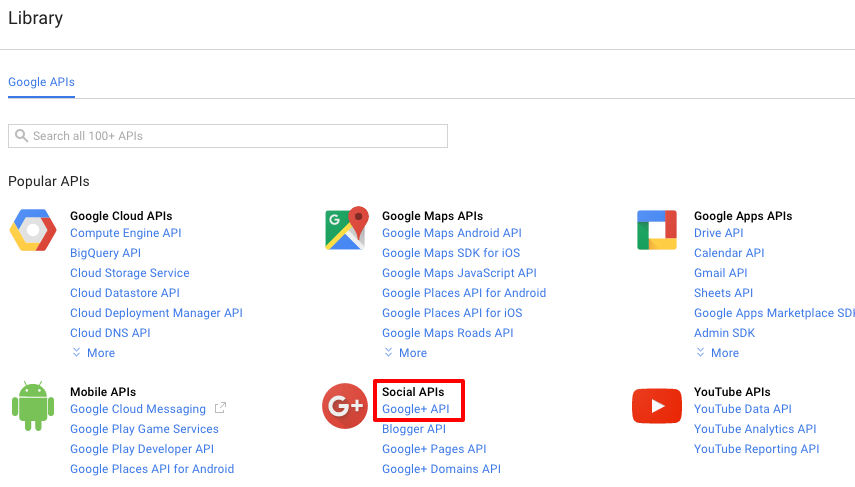Click the Google Maps pin icon

coord(346,229)
